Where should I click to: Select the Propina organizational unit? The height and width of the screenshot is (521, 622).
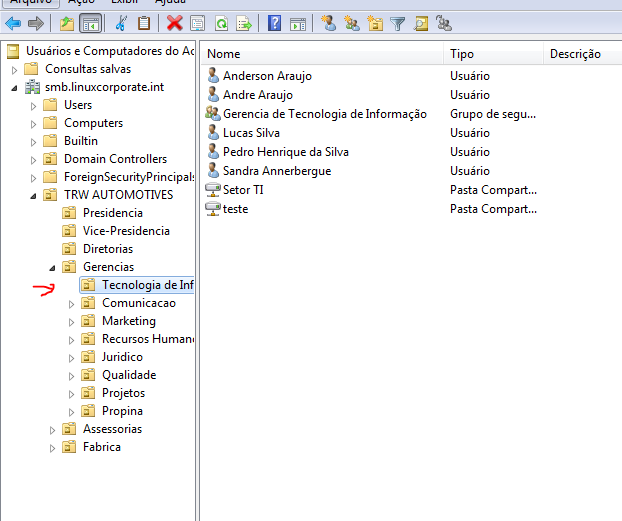(122, 411)
